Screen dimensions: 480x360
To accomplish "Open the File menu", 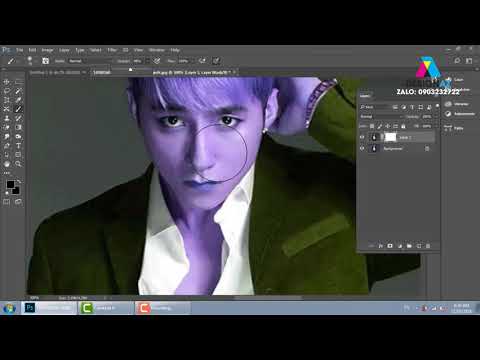I will click(x=20, y=50).
